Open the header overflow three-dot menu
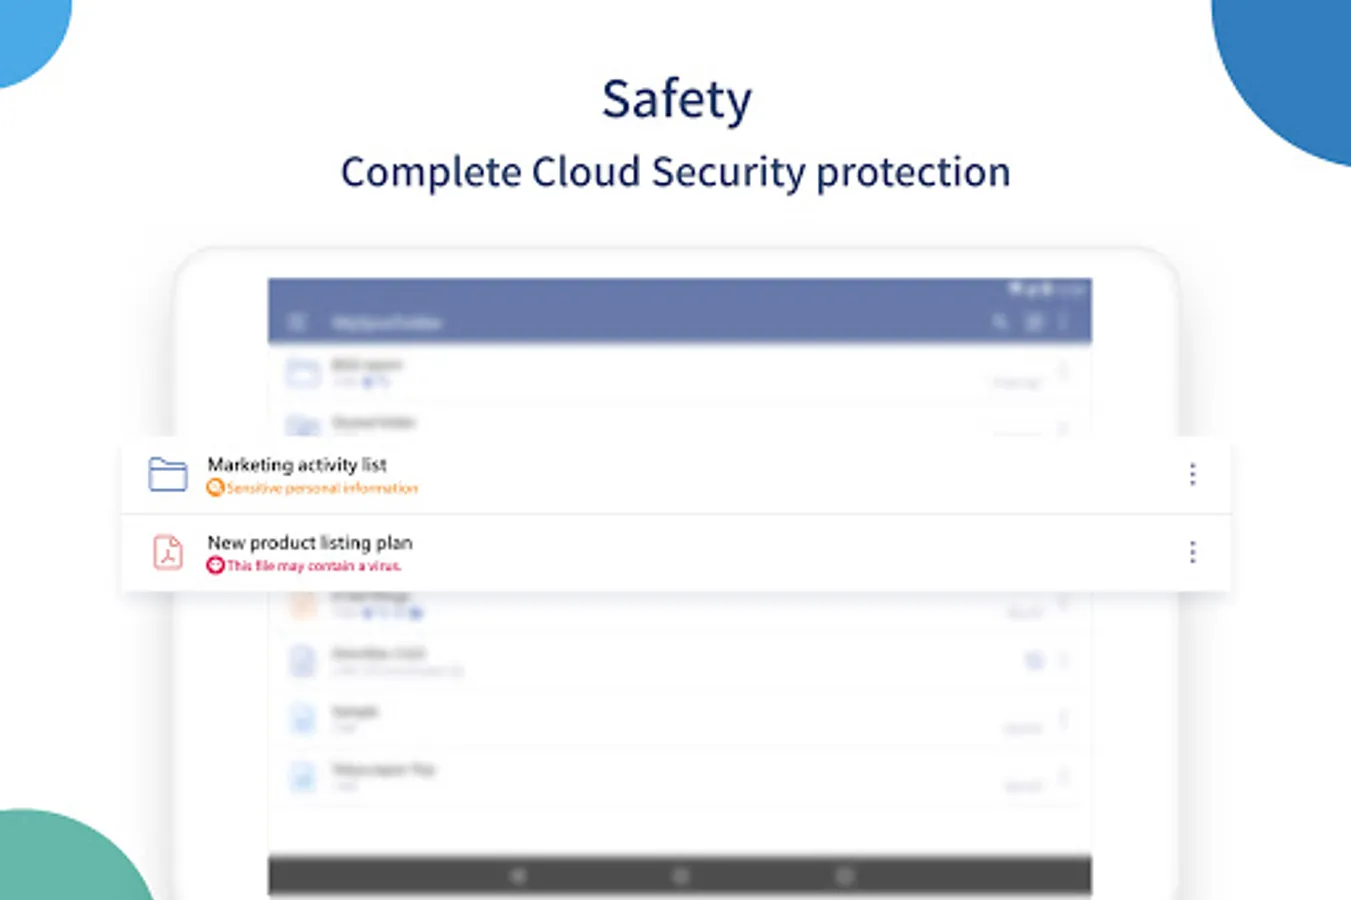The width and height of the screenshot is (1351, 900). pyautogui.click(x=1063, y=322)
